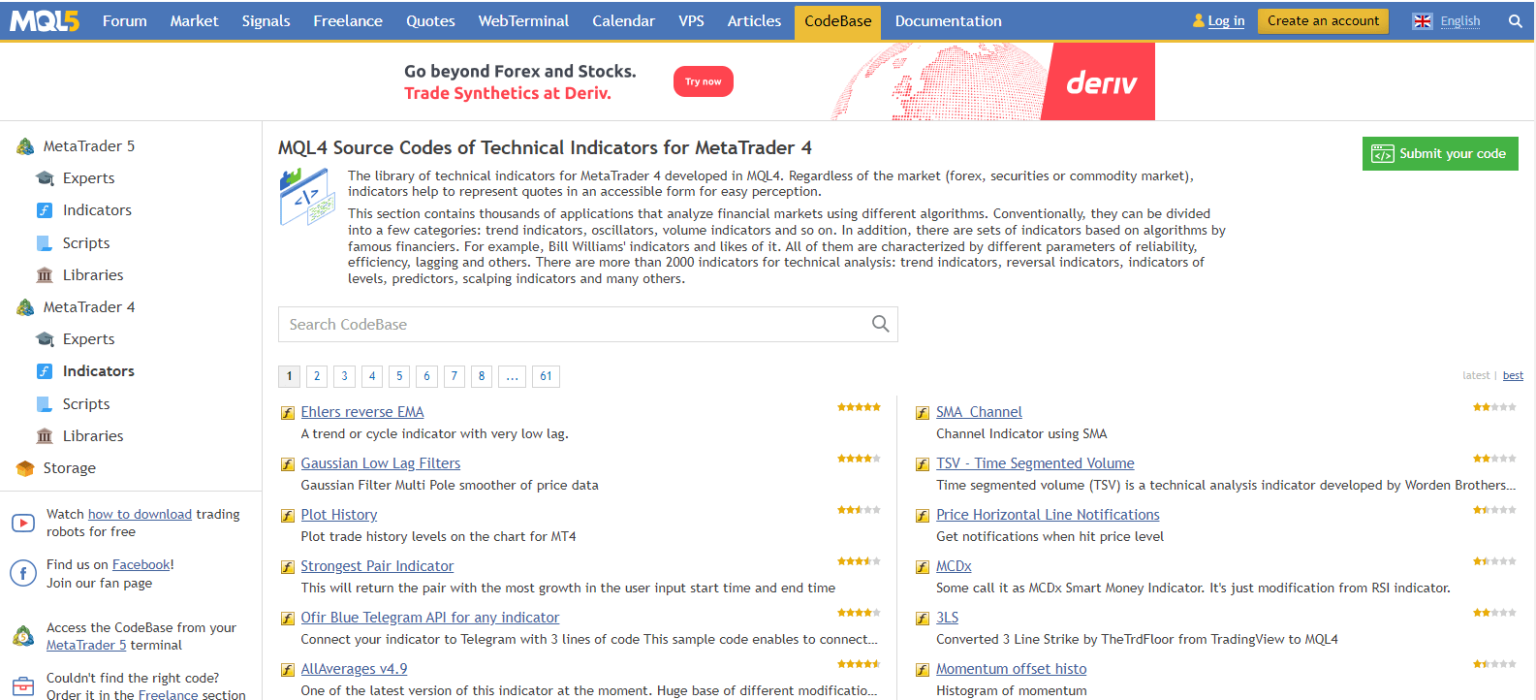Switch to the CodeBase tab

(837, 20)
